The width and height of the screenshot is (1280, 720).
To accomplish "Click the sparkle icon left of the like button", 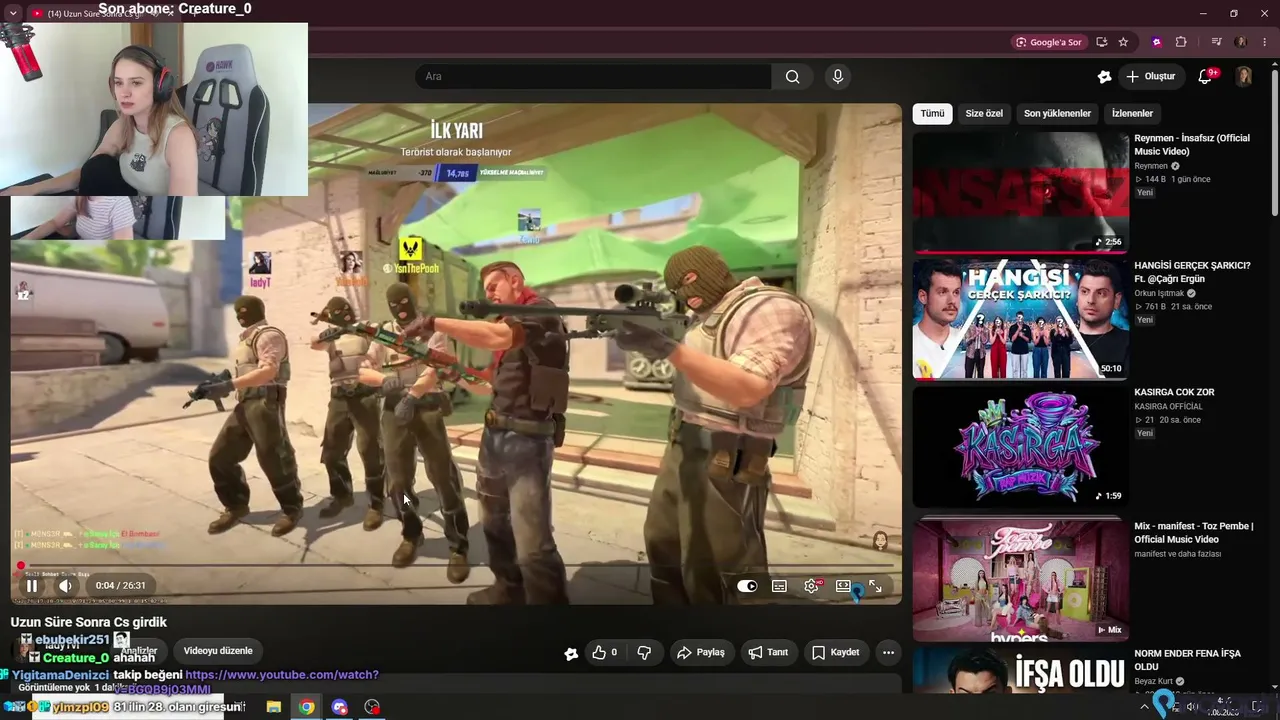I will click(x=571, y=653).
